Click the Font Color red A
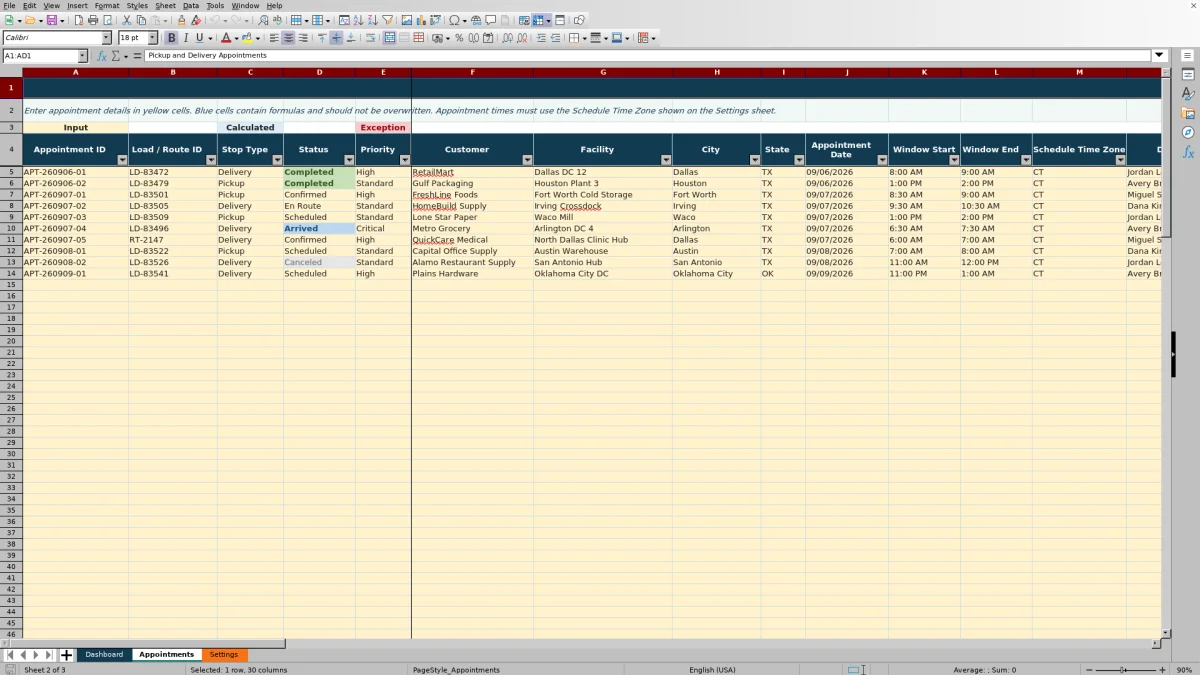1200x675 pixels. coord(226,38)
